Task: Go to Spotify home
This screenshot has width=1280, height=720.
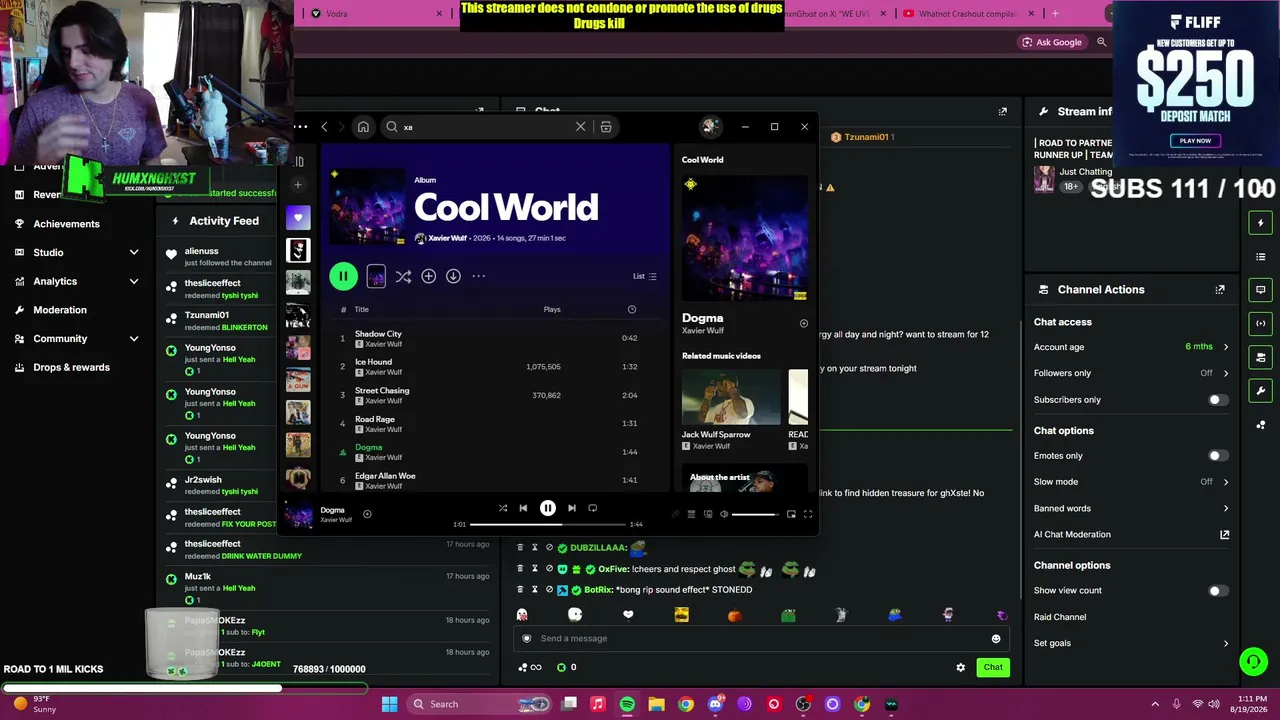Action: coord(363,127)
